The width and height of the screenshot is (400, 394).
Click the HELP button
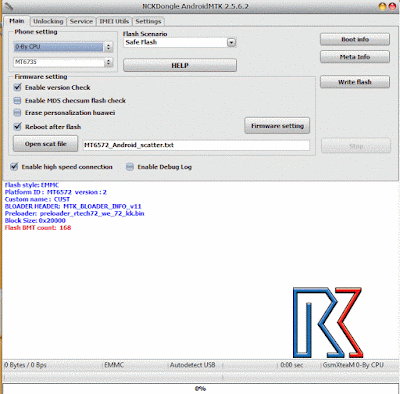180,65
